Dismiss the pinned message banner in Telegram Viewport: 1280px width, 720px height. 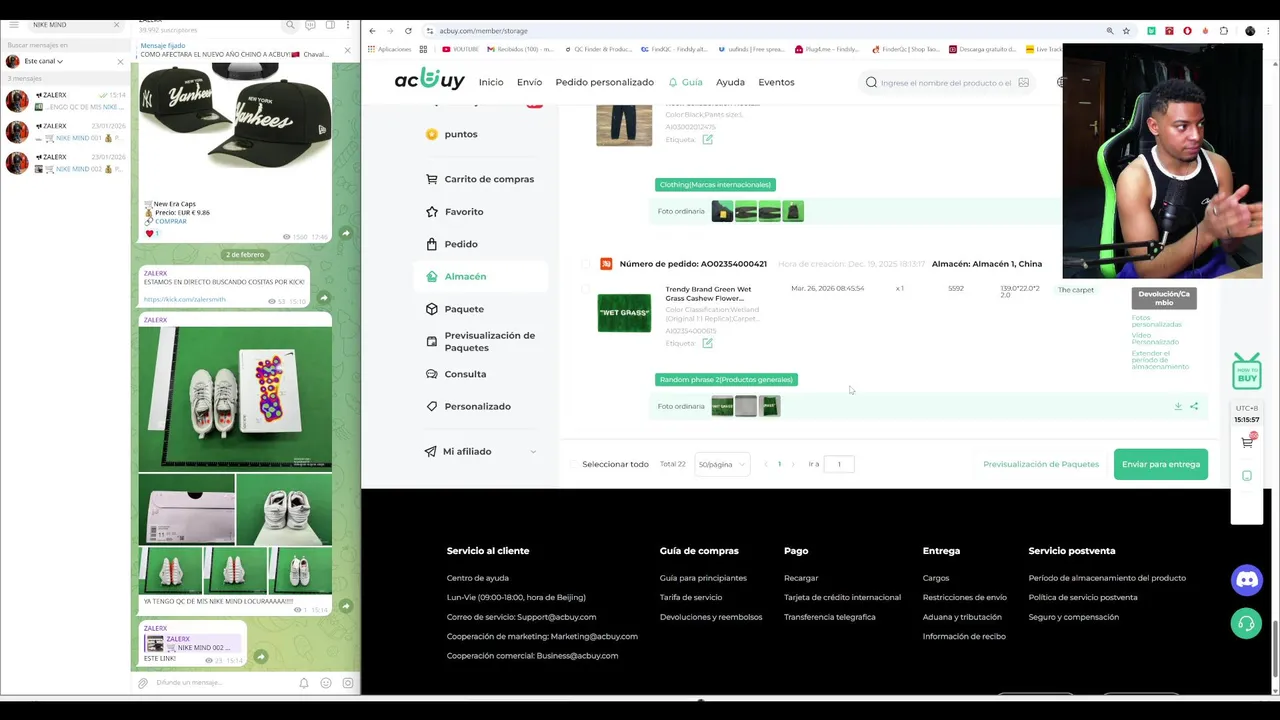click(347, 50)
